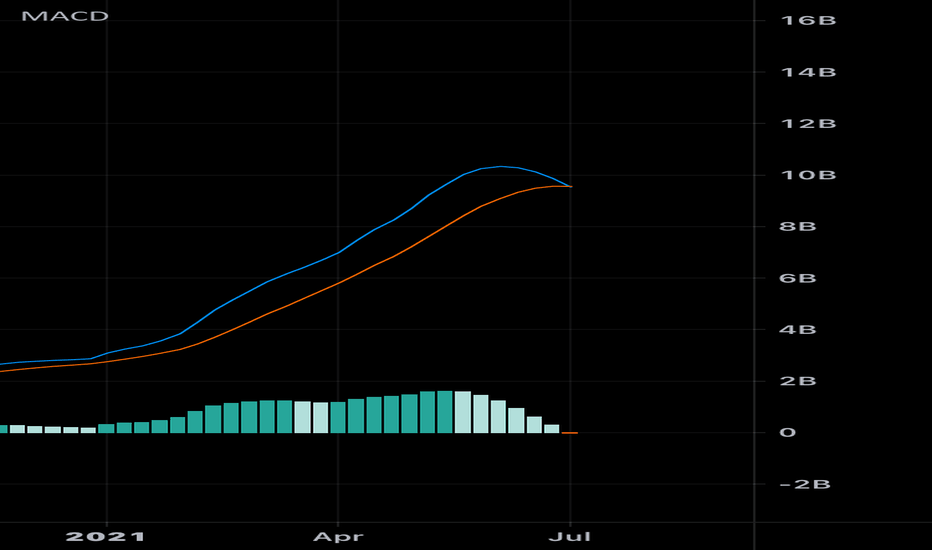Viewport: 932px width, 550px height.
Task: Select the 8B price scale label
Action: [x=798, y=227]
